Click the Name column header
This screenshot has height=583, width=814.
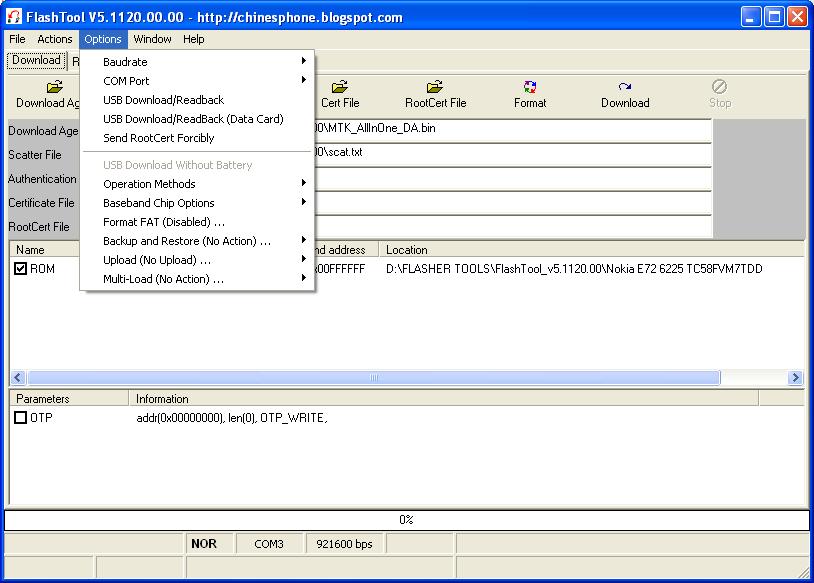(45, 250)
